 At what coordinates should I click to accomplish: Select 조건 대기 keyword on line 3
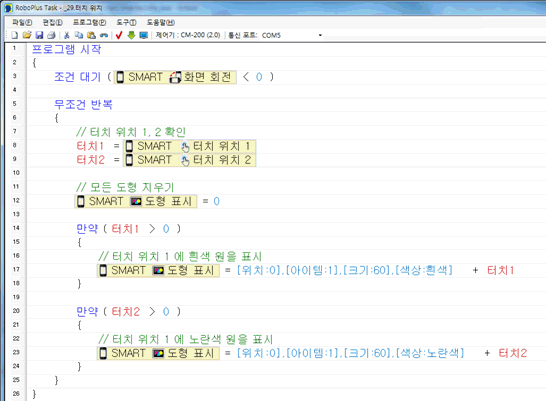(x=77, y=77)
